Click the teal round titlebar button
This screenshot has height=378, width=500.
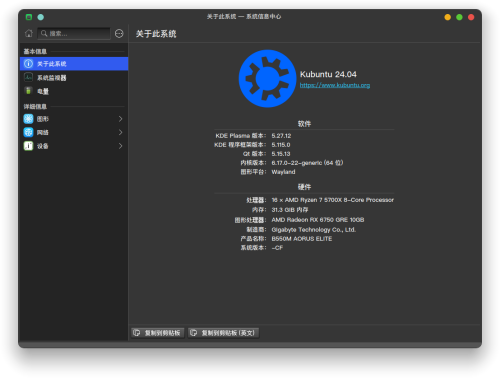pos(41,17)
